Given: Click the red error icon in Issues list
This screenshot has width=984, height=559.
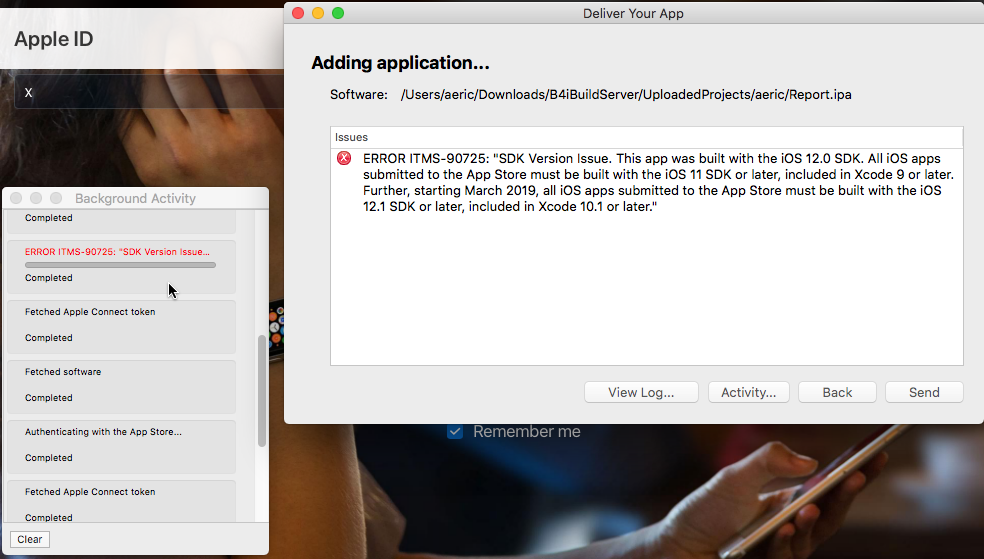Looking at the screenshot, I should (x=344, y=158).
